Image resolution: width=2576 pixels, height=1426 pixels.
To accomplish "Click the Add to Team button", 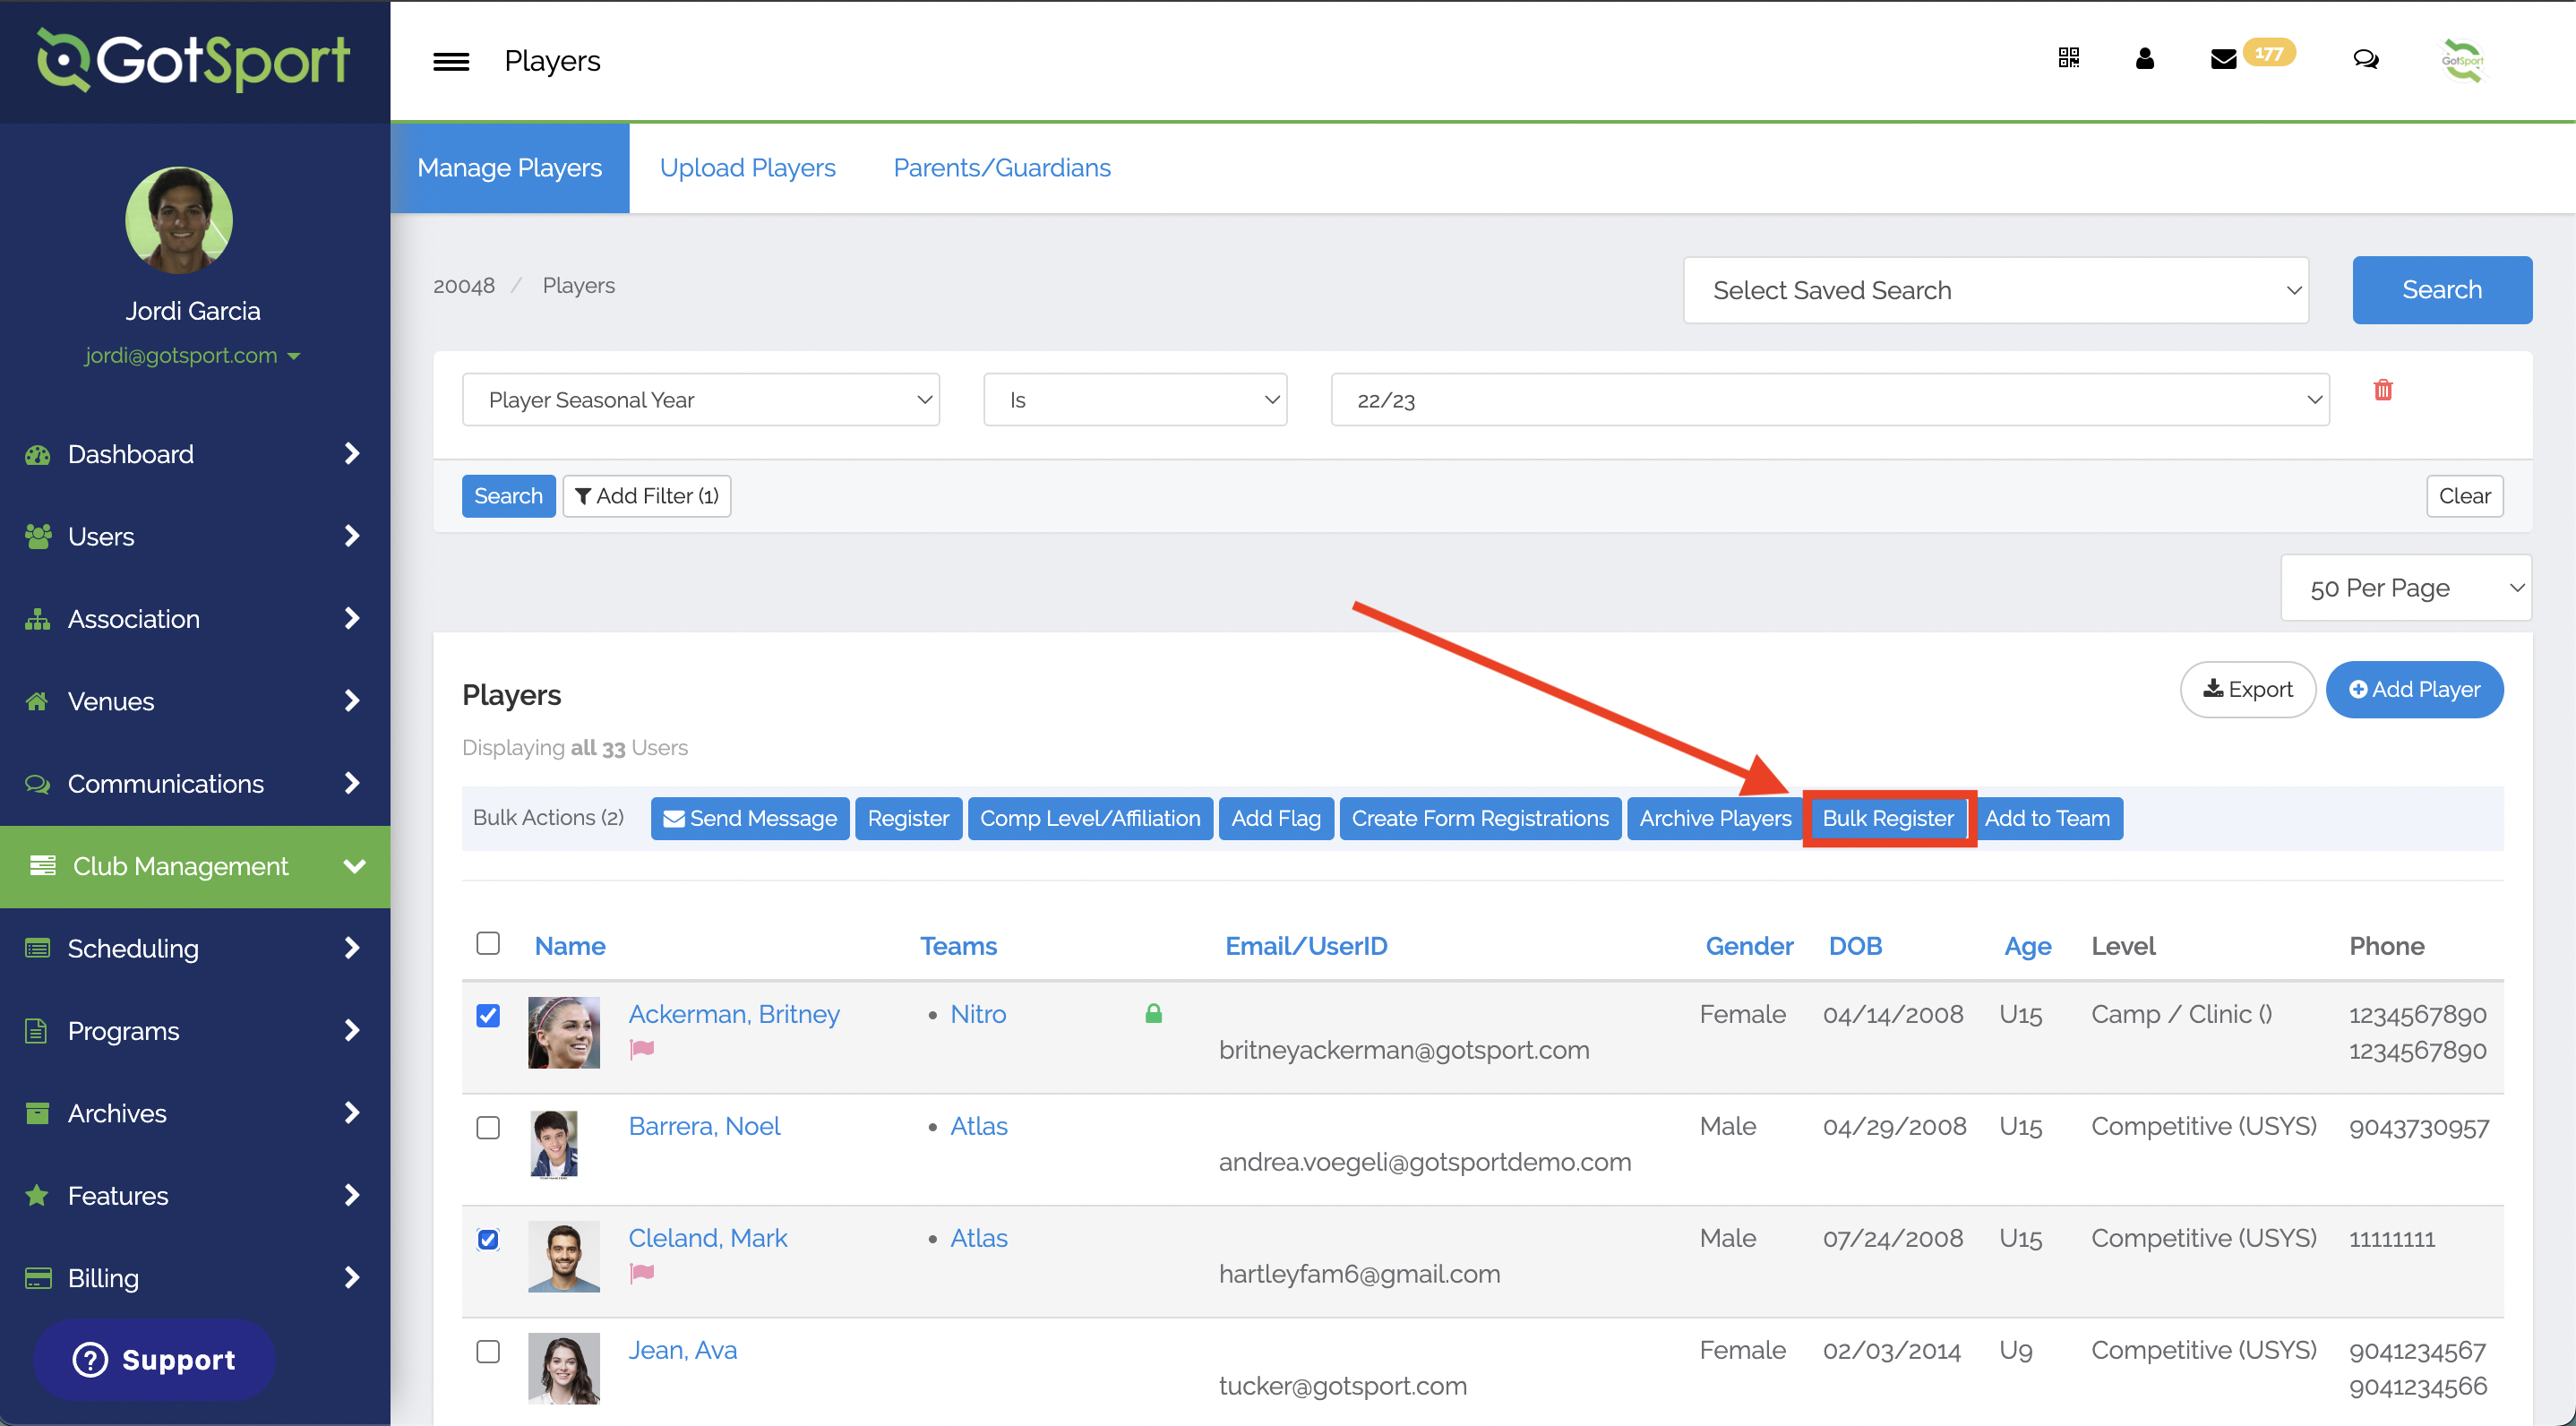I will pos(2047,819).
